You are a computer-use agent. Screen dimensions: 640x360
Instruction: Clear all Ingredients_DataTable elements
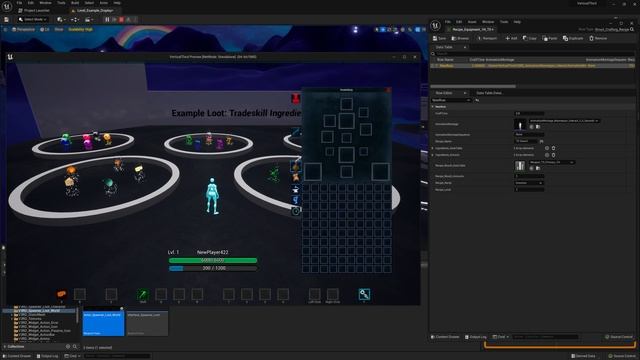coord(553,148)
